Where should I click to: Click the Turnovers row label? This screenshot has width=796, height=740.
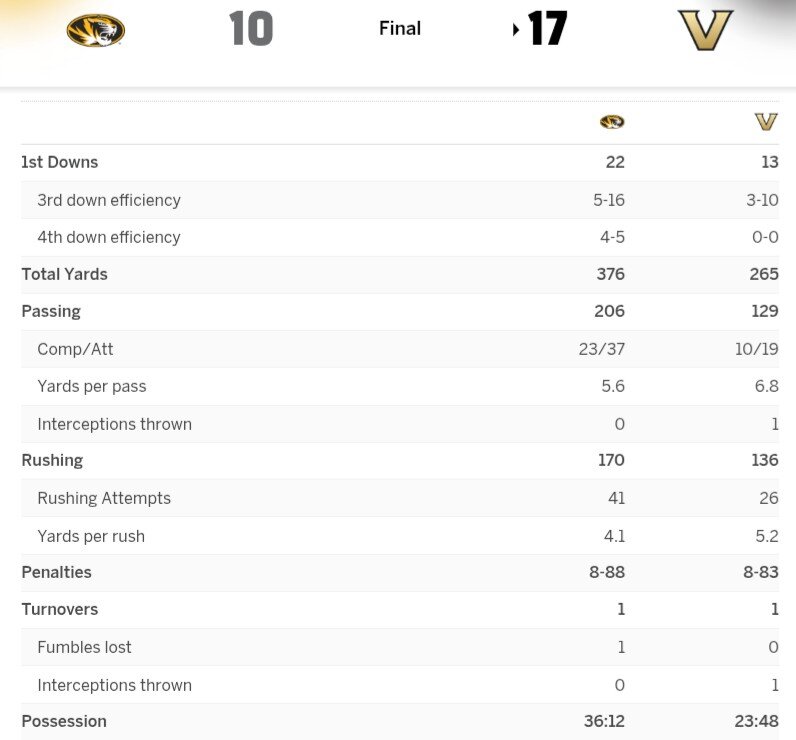(59, 609)
